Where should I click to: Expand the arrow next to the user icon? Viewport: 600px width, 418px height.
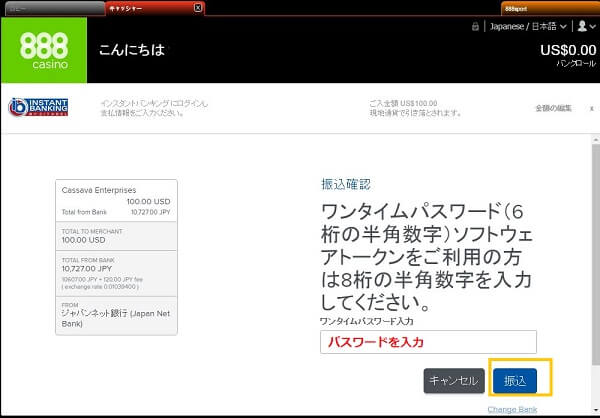click(x=592, y=27)
